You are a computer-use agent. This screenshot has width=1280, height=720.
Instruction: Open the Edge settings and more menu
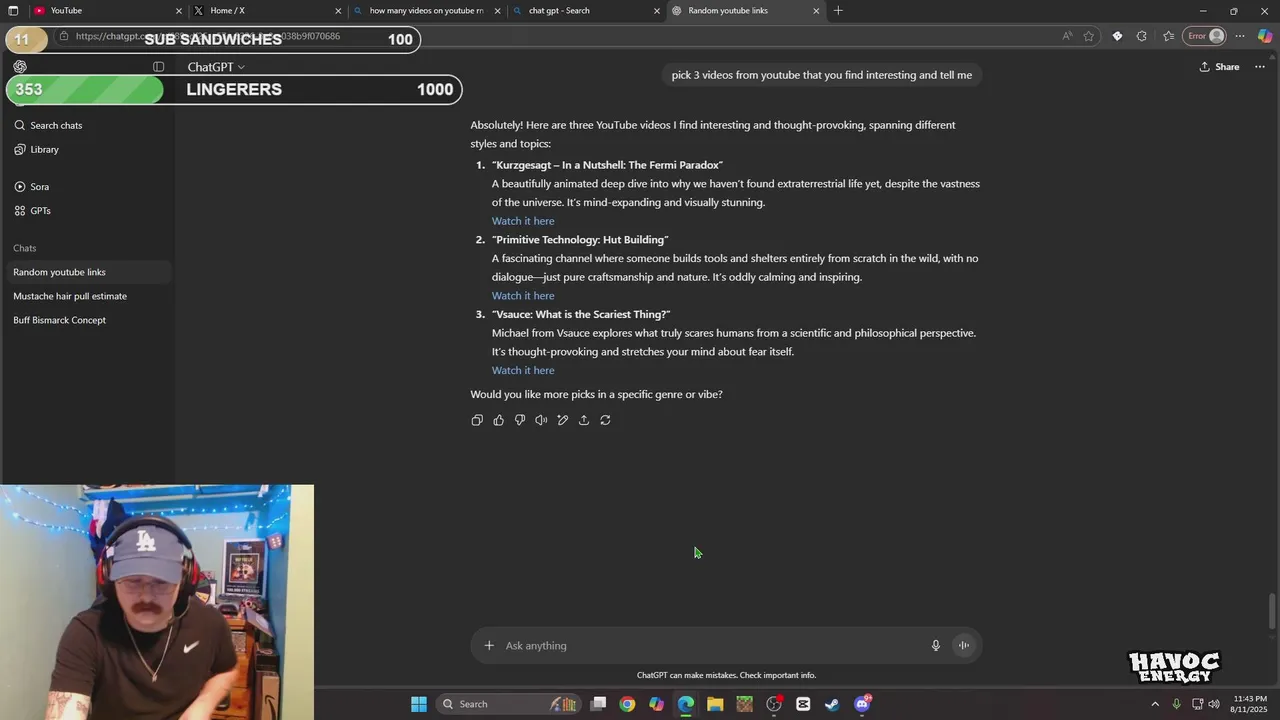pos(1240,36)
